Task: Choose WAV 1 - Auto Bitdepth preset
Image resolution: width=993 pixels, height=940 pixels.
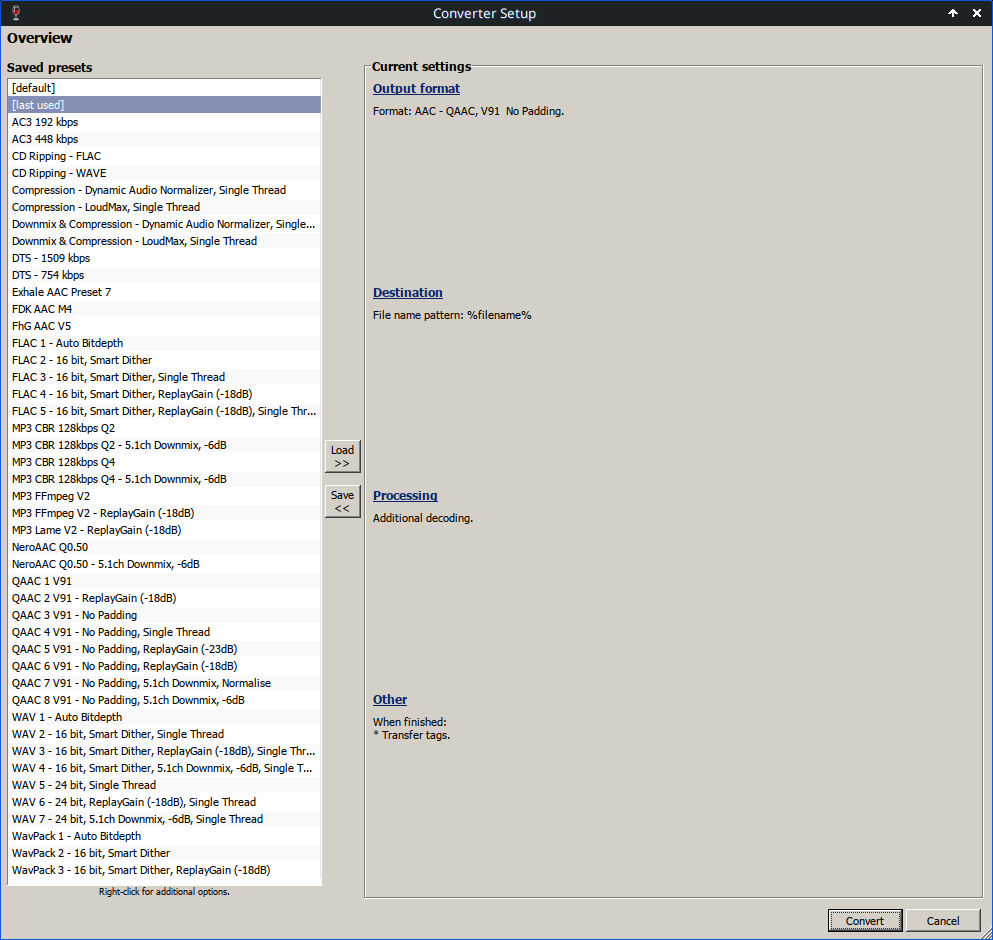Action: click(x=164, y=718)
